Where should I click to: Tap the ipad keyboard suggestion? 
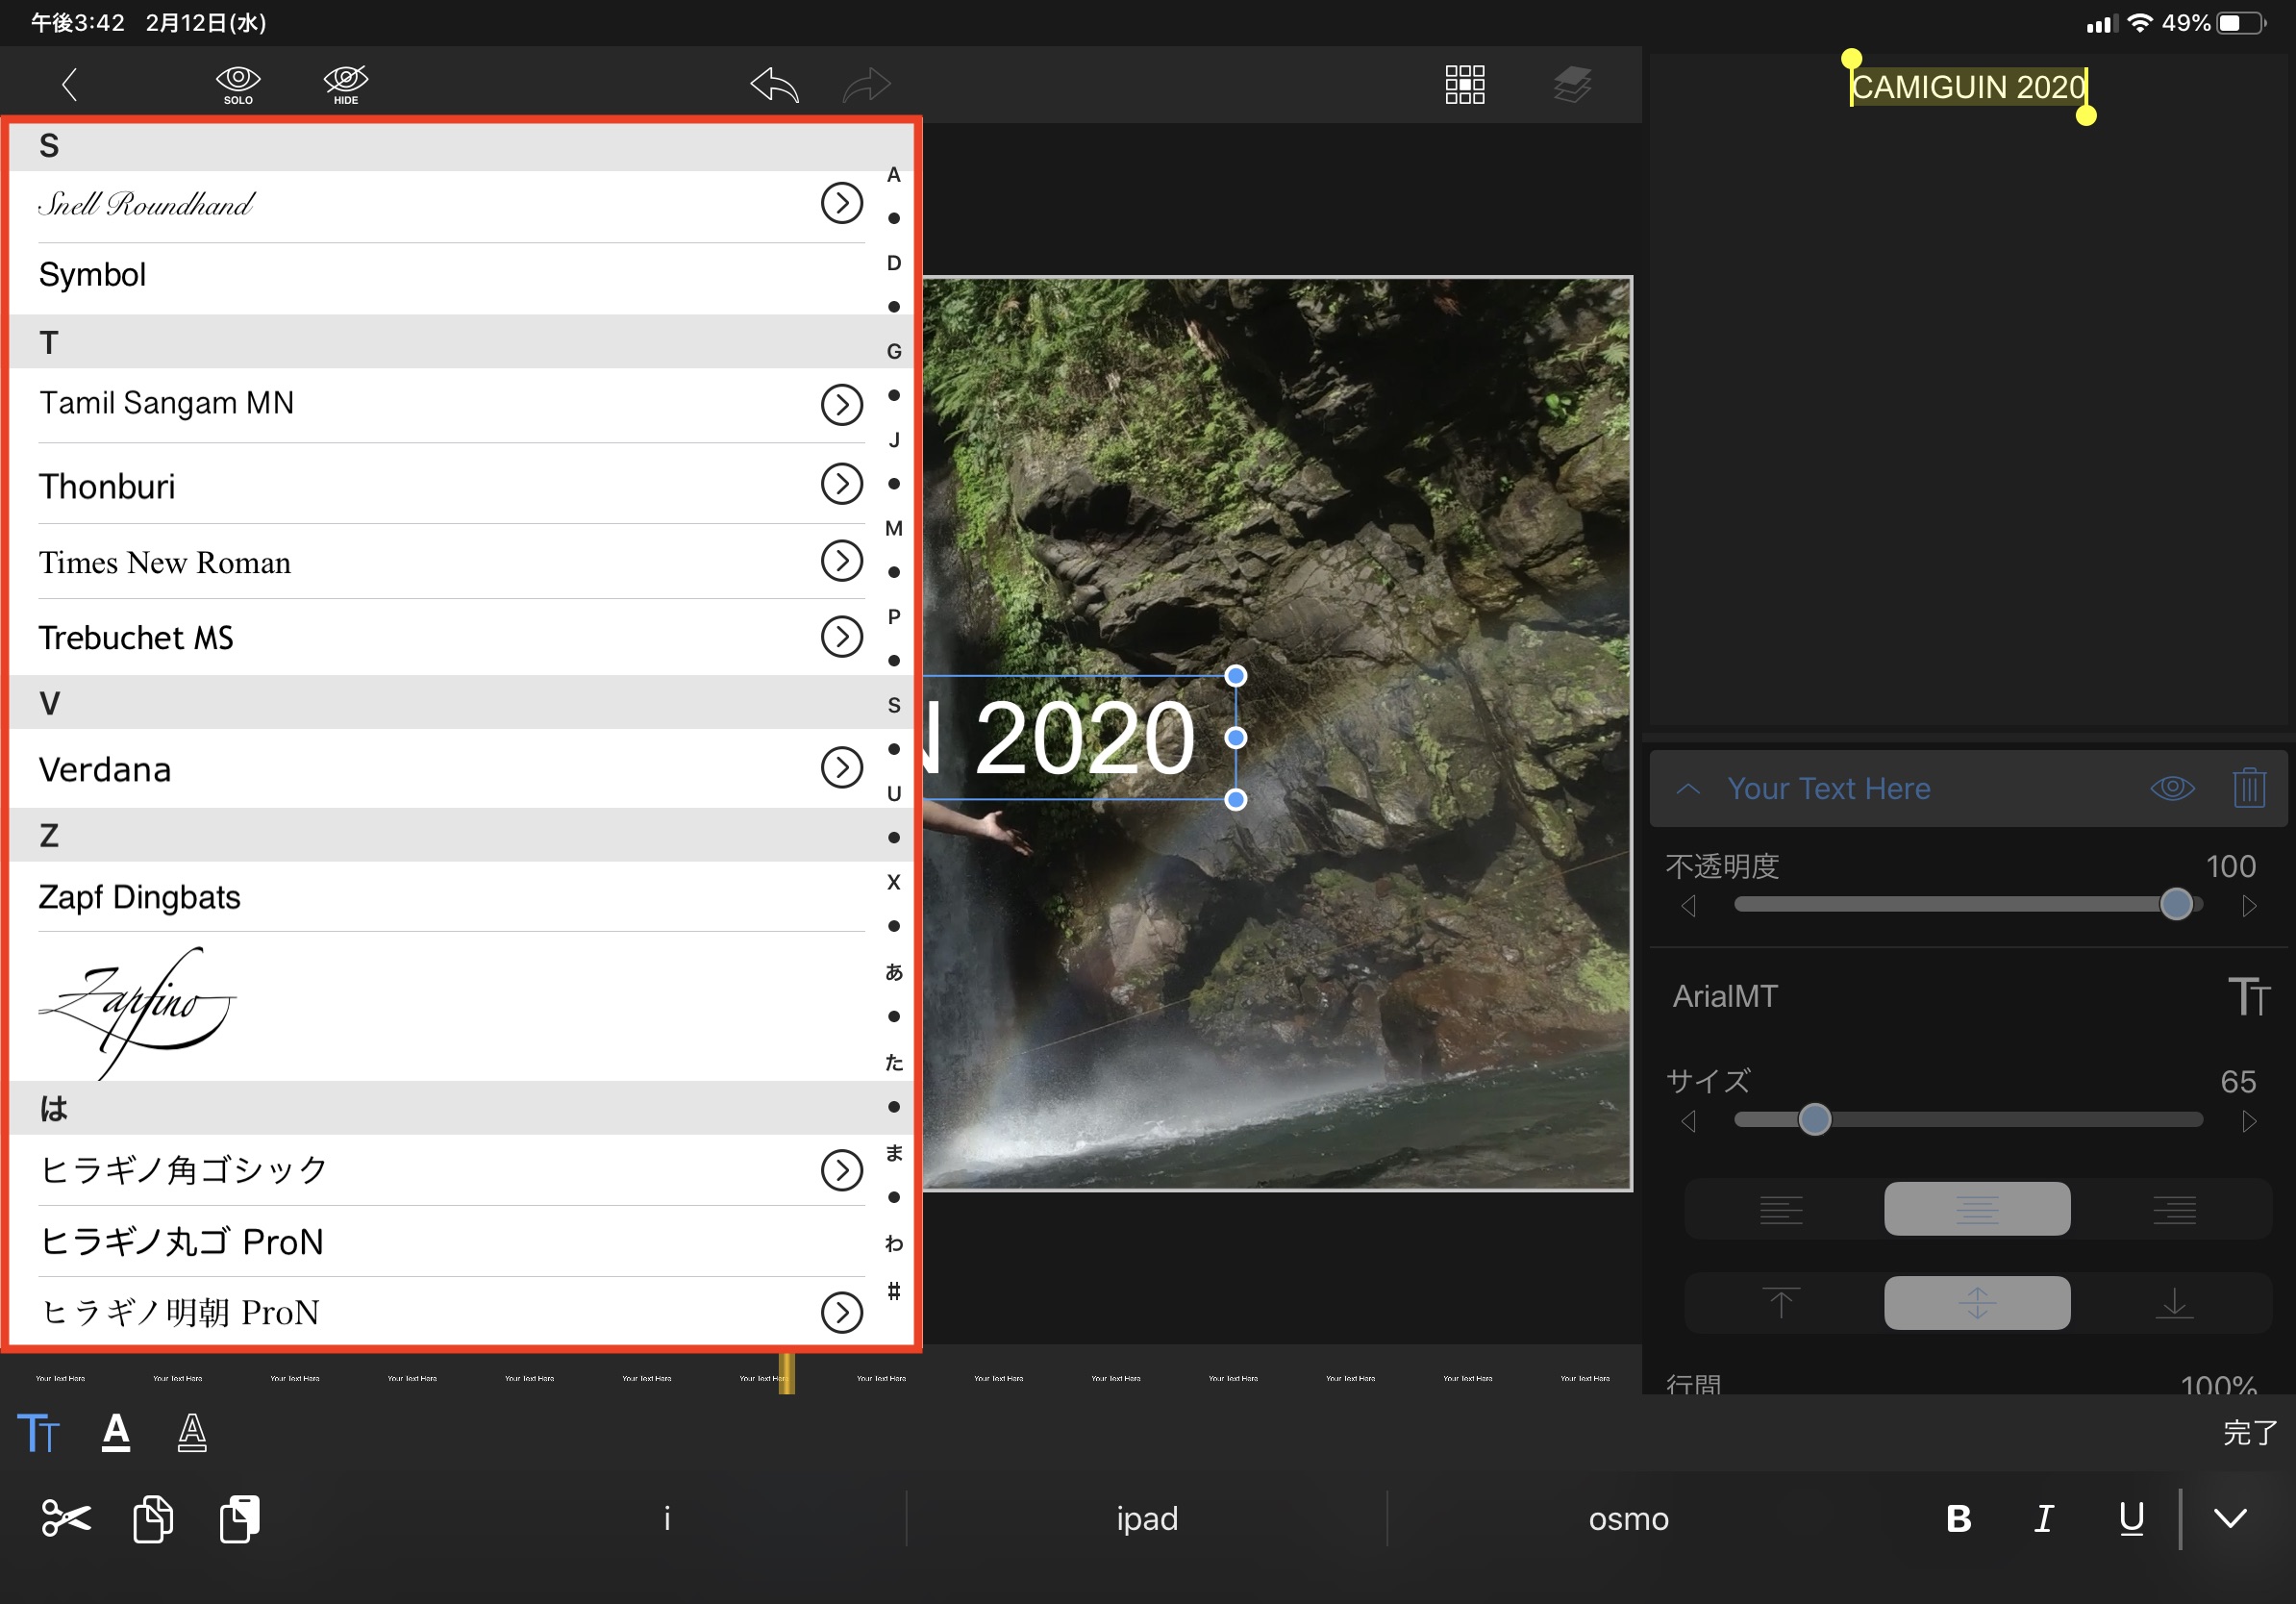click(x=1146, y=1518)
